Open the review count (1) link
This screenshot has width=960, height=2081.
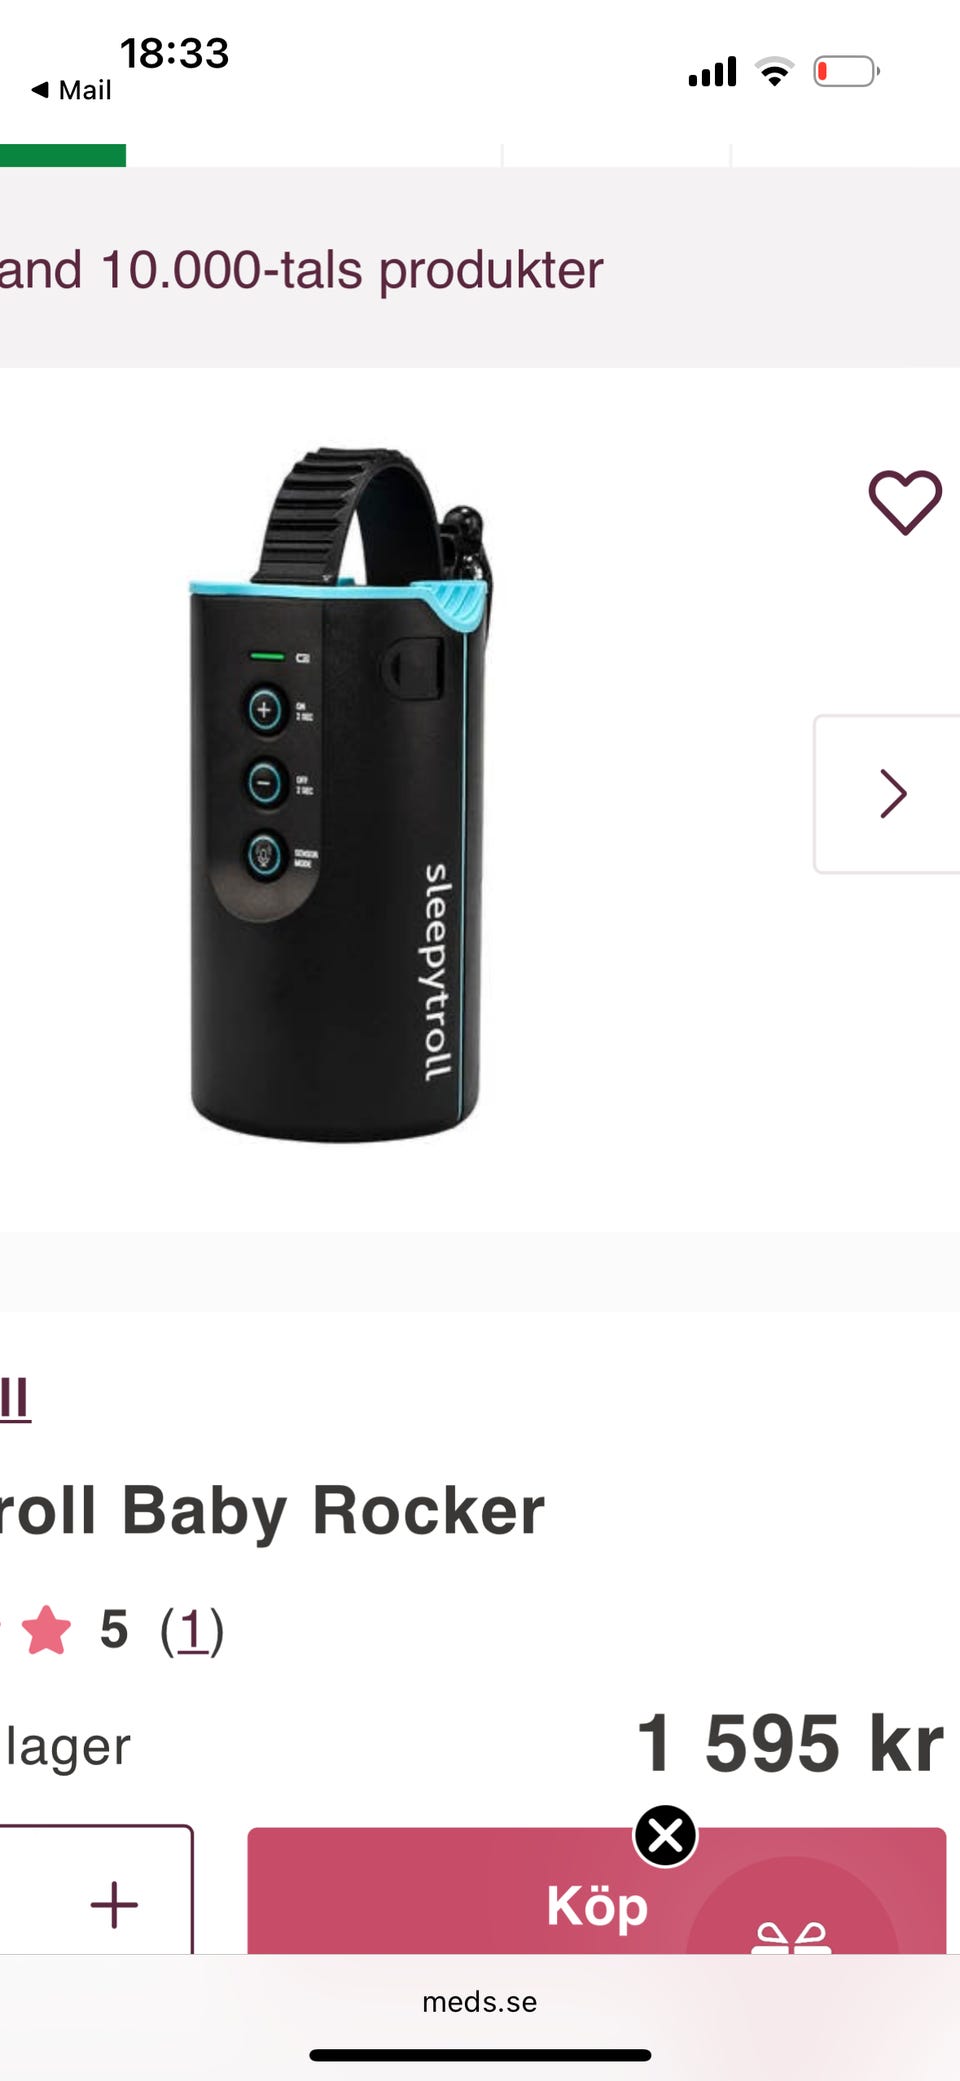[192, 1630]
